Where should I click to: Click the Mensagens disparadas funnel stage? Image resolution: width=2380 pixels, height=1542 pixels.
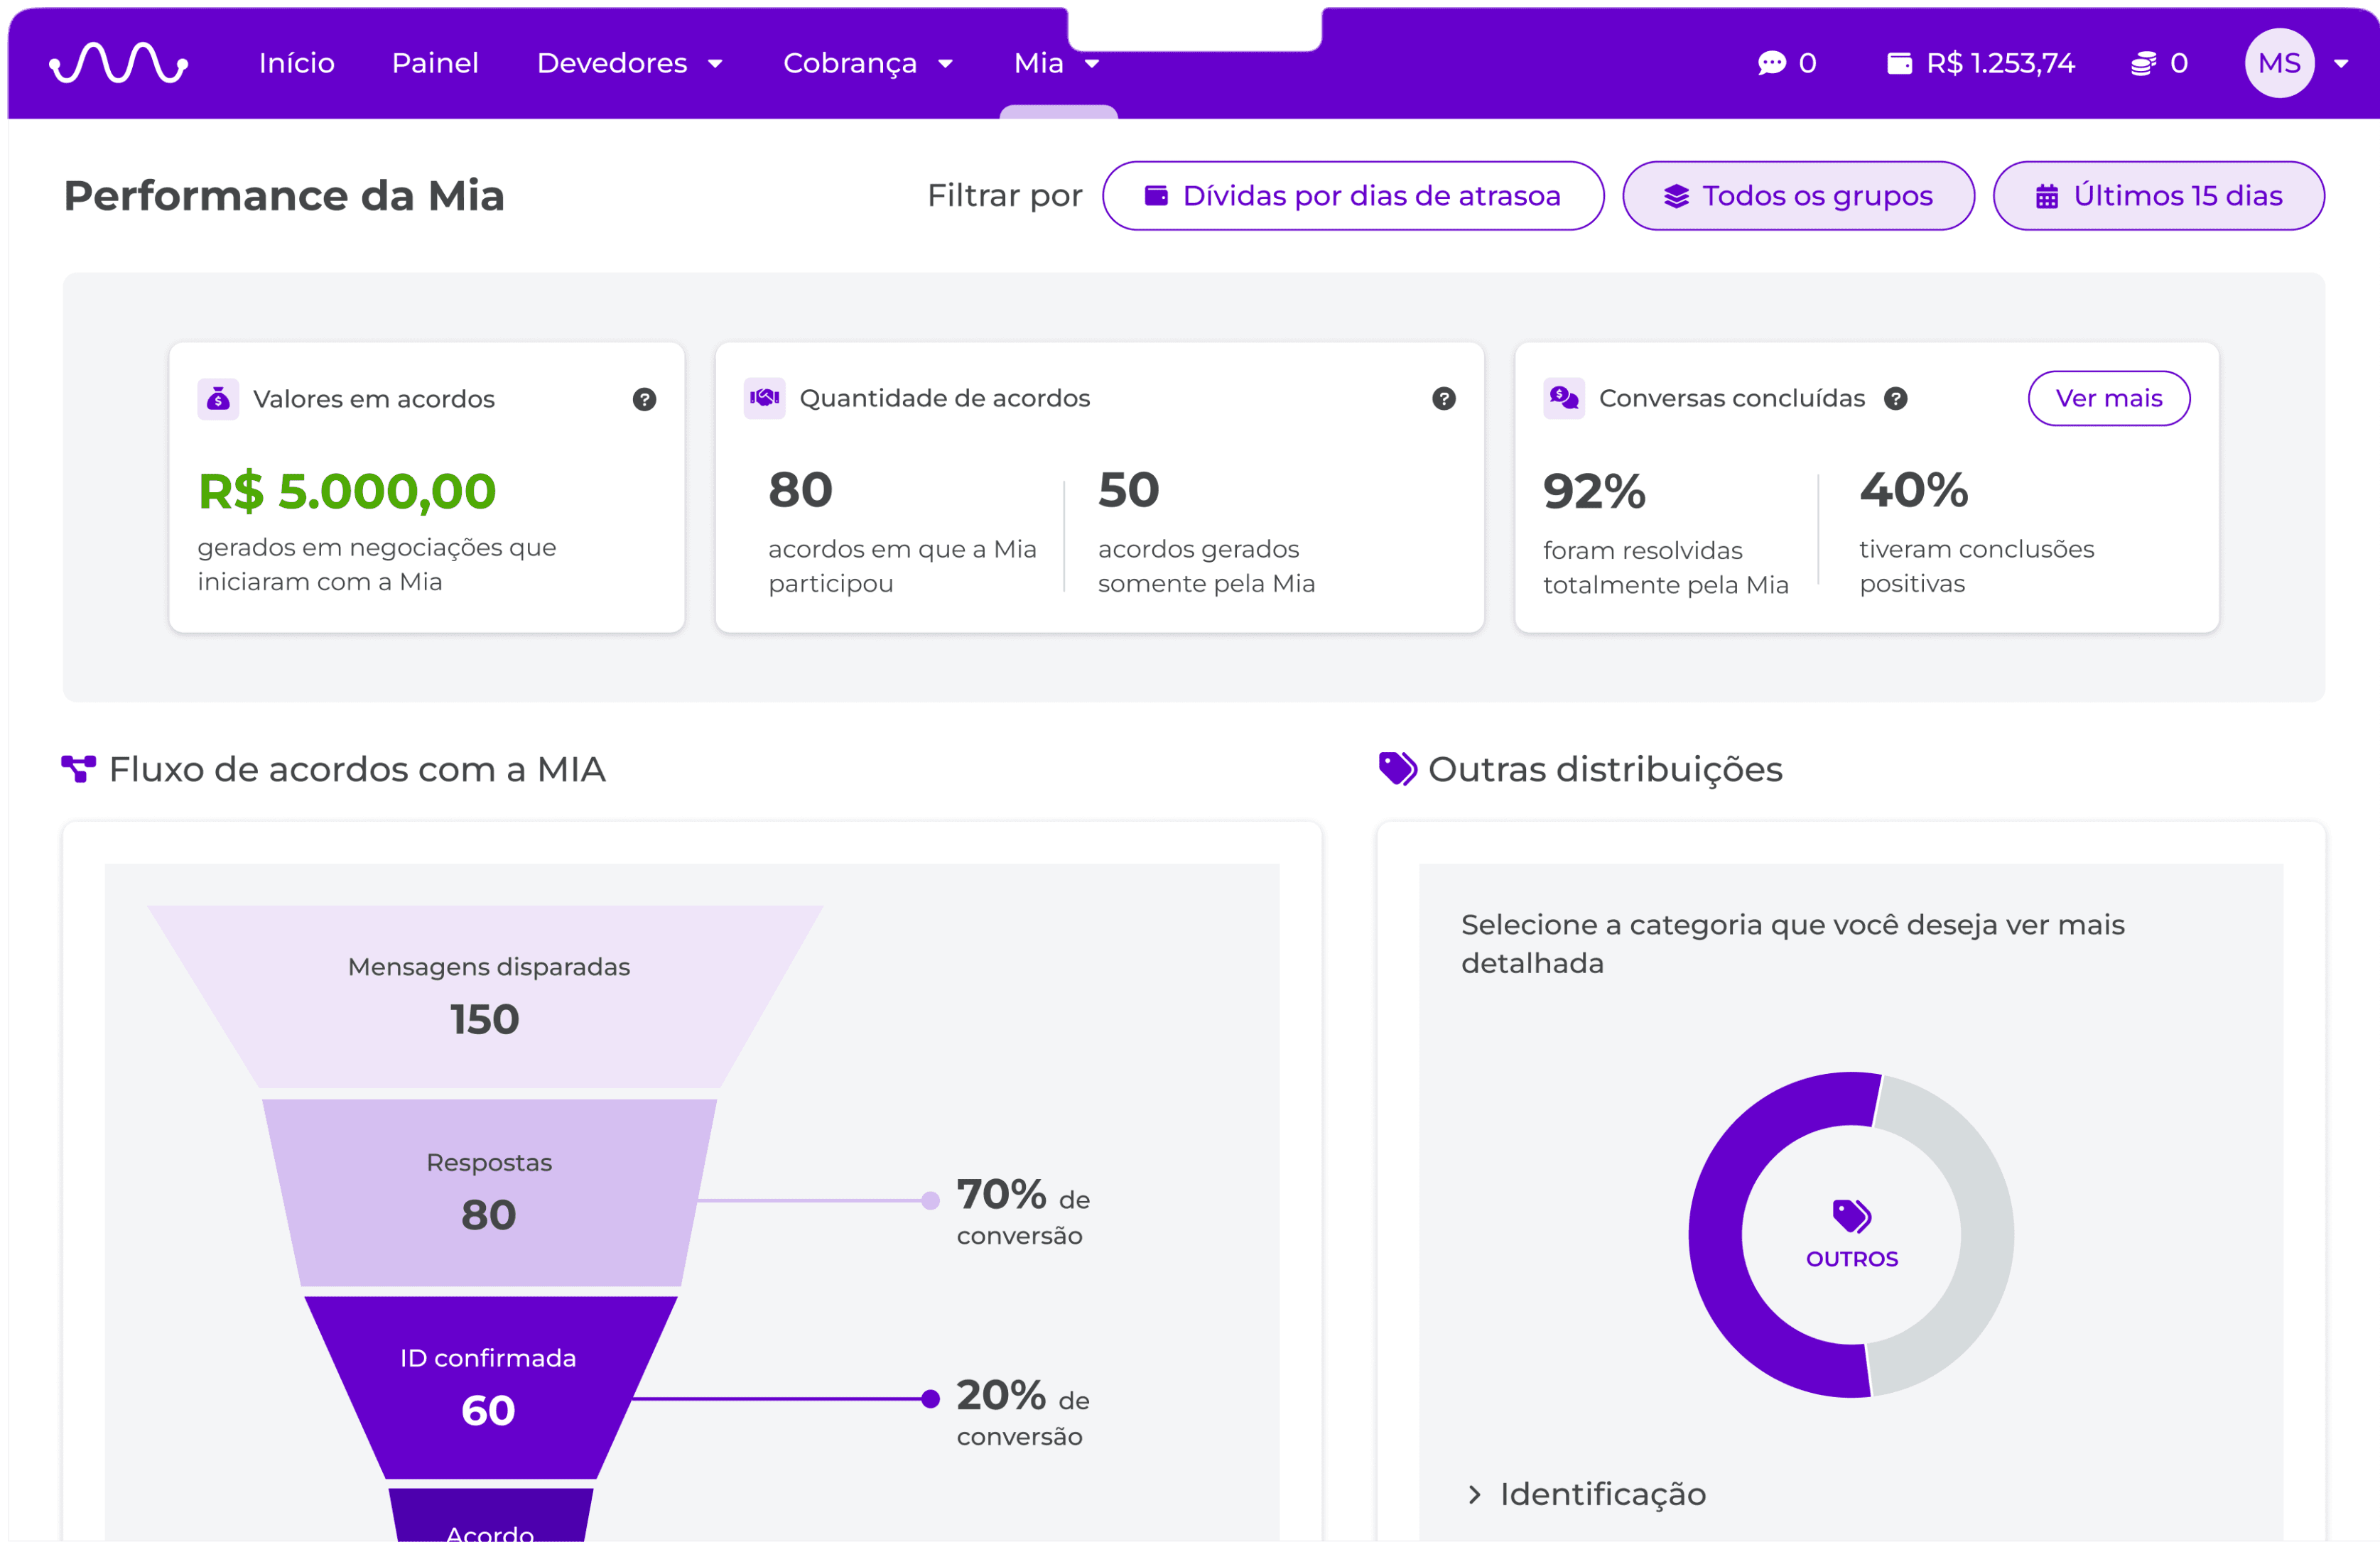486,996
